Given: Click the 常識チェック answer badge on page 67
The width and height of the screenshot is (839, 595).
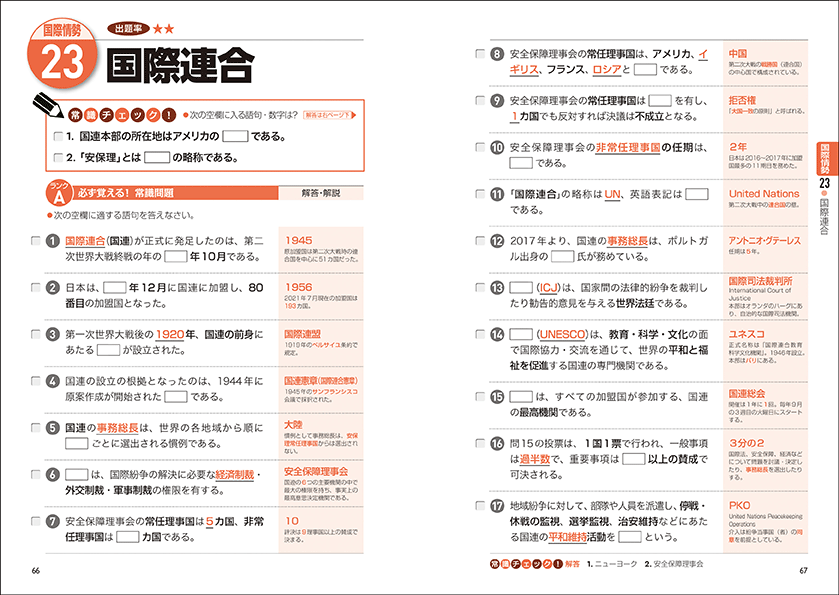Looking at the screenshot, I should (526, 564).
